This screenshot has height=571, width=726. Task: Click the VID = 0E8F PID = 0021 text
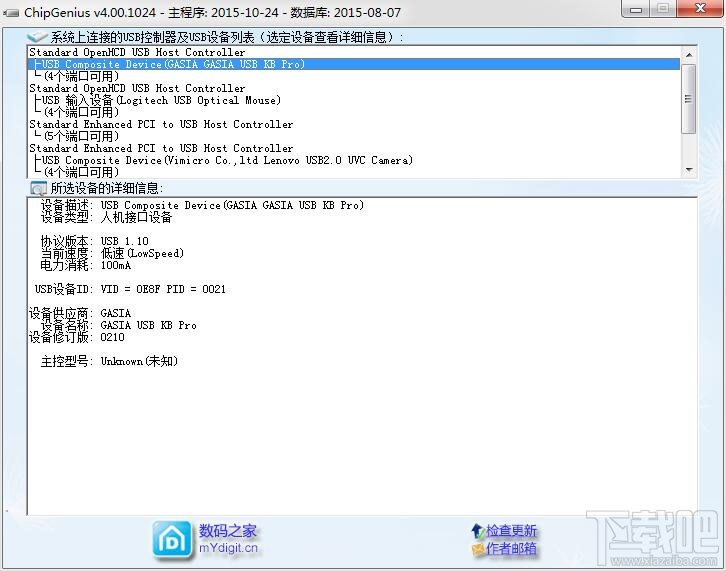[x=163, y=289]
